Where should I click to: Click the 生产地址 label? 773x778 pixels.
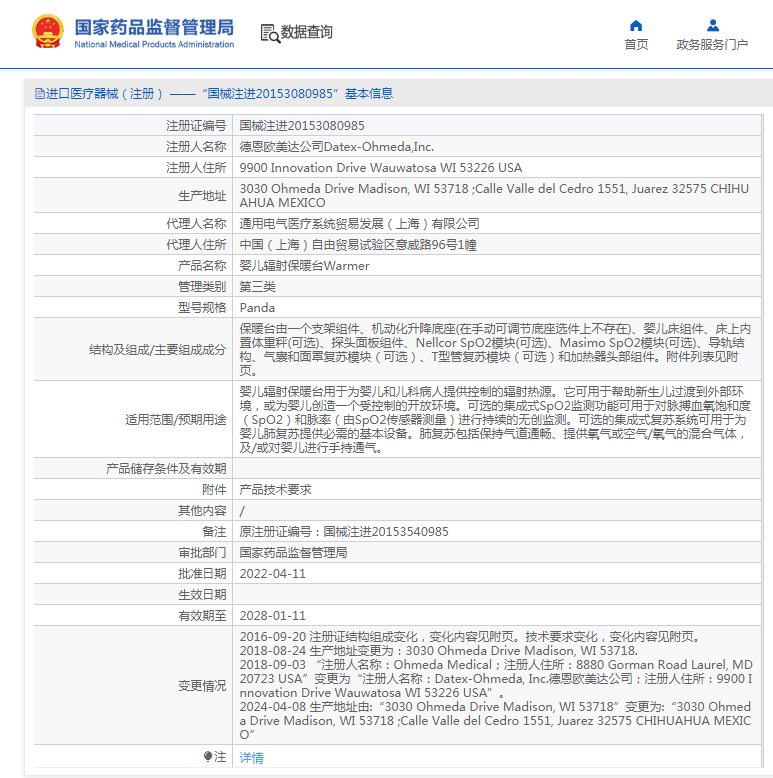(x=202, y=195)
